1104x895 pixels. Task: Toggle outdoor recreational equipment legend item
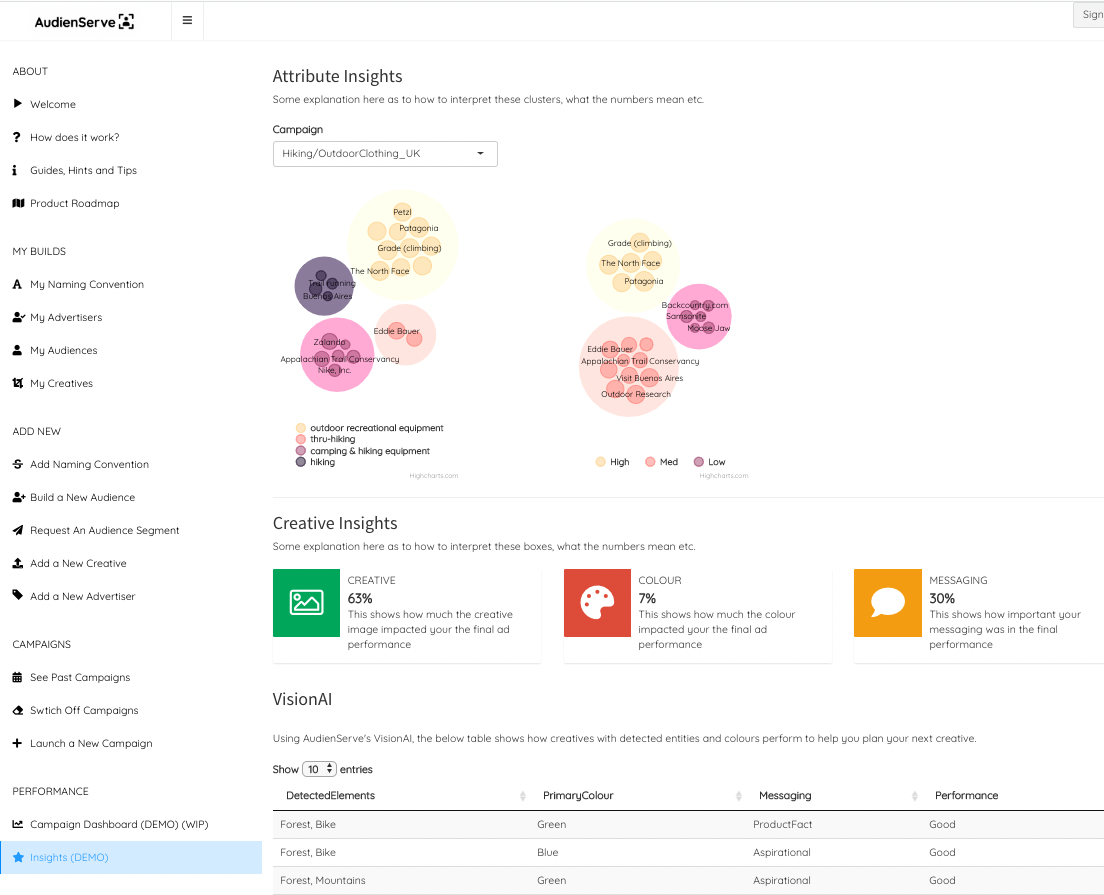[370, 427]
